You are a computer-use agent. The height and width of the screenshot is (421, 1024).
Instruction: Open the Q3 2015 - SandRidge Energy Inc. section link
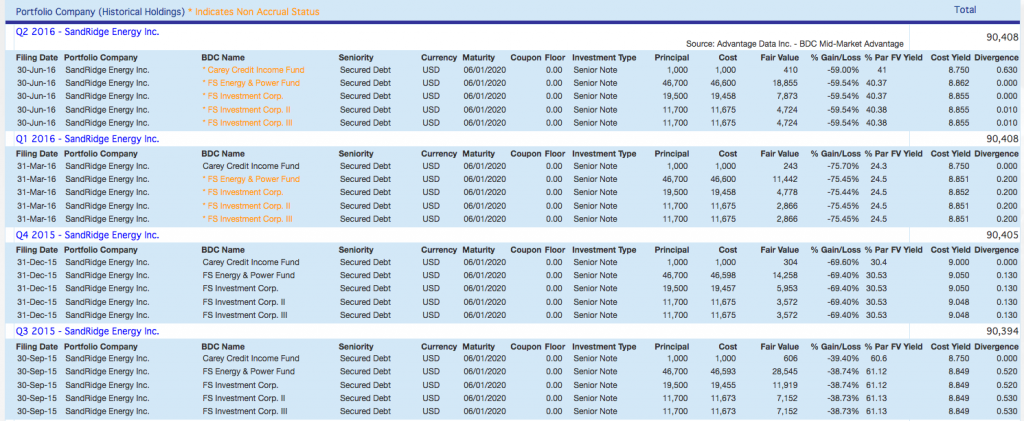coord(88,332)
